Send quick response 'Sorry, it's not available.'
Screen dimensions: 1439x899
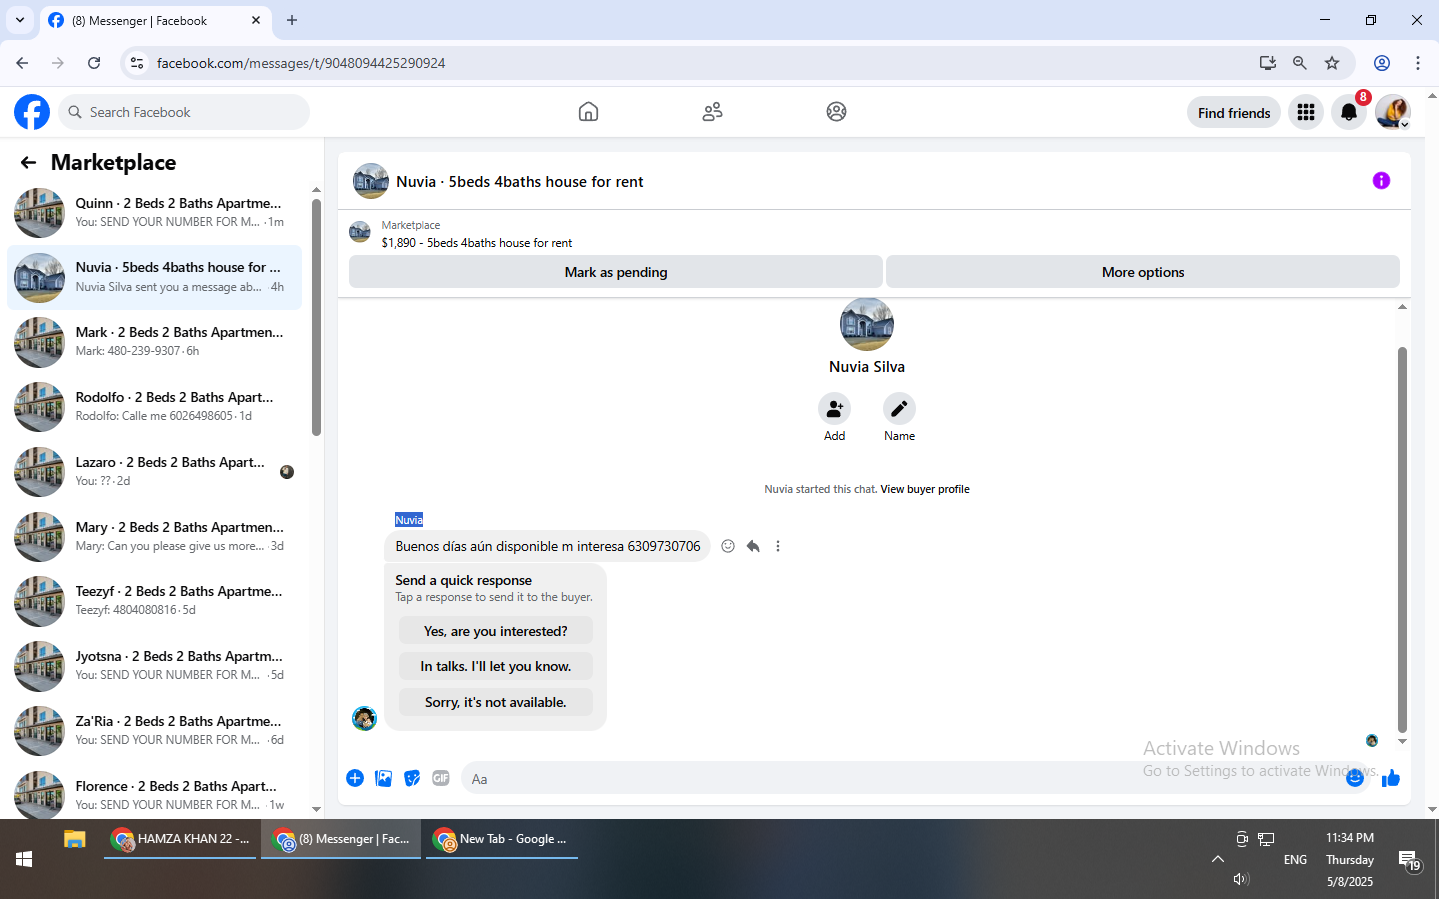[495, 702]
